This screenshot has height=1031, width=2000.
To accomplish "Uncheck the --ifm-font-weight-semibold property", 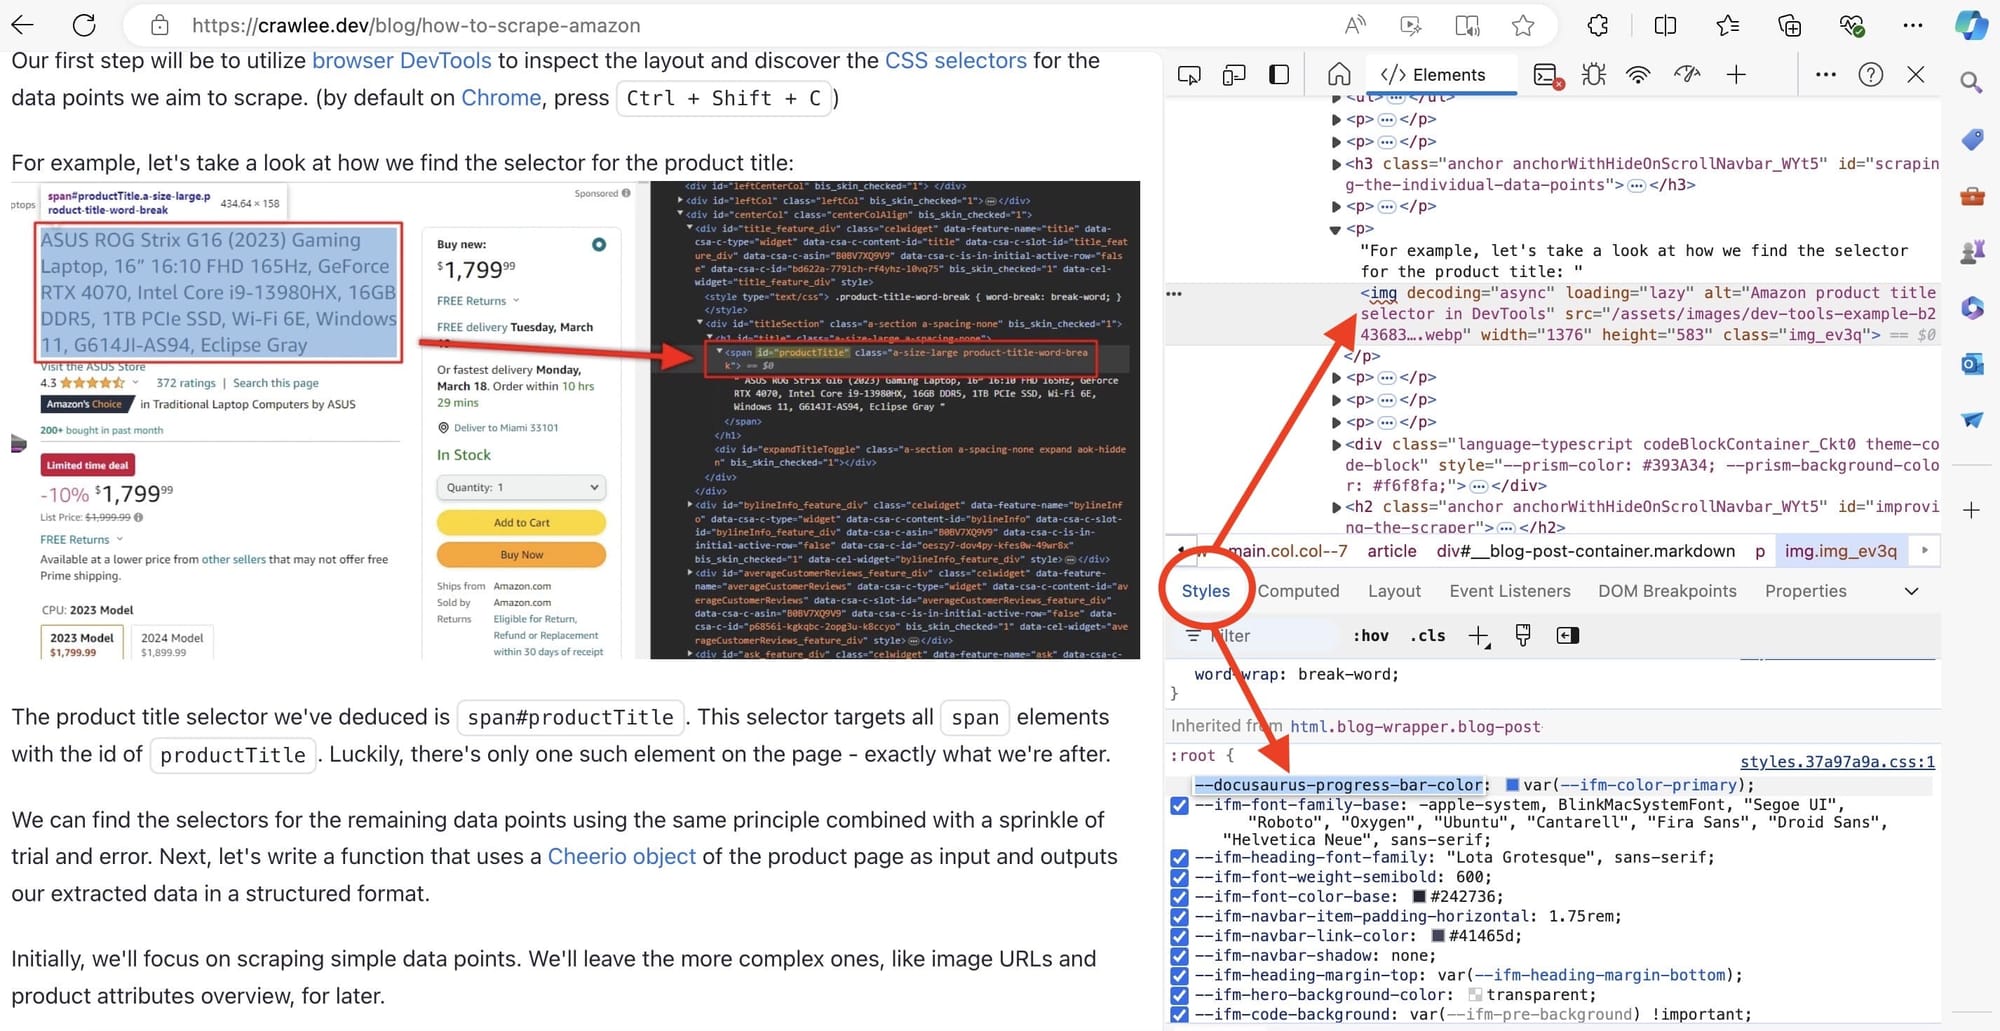I will point(1178,876).
